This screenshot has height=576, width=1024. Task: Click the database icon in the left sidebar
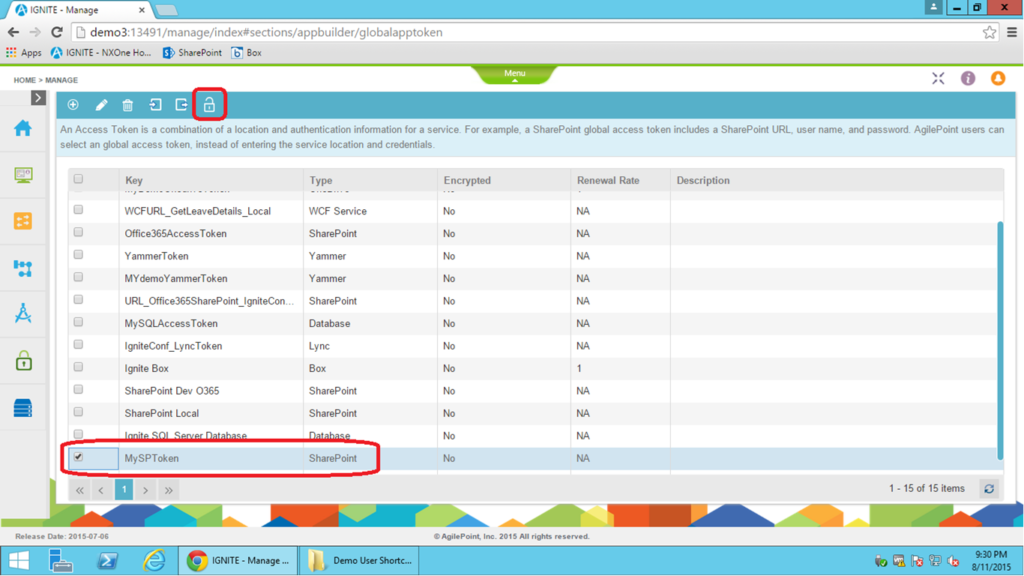pyautogui.click(x=22, y=407)
